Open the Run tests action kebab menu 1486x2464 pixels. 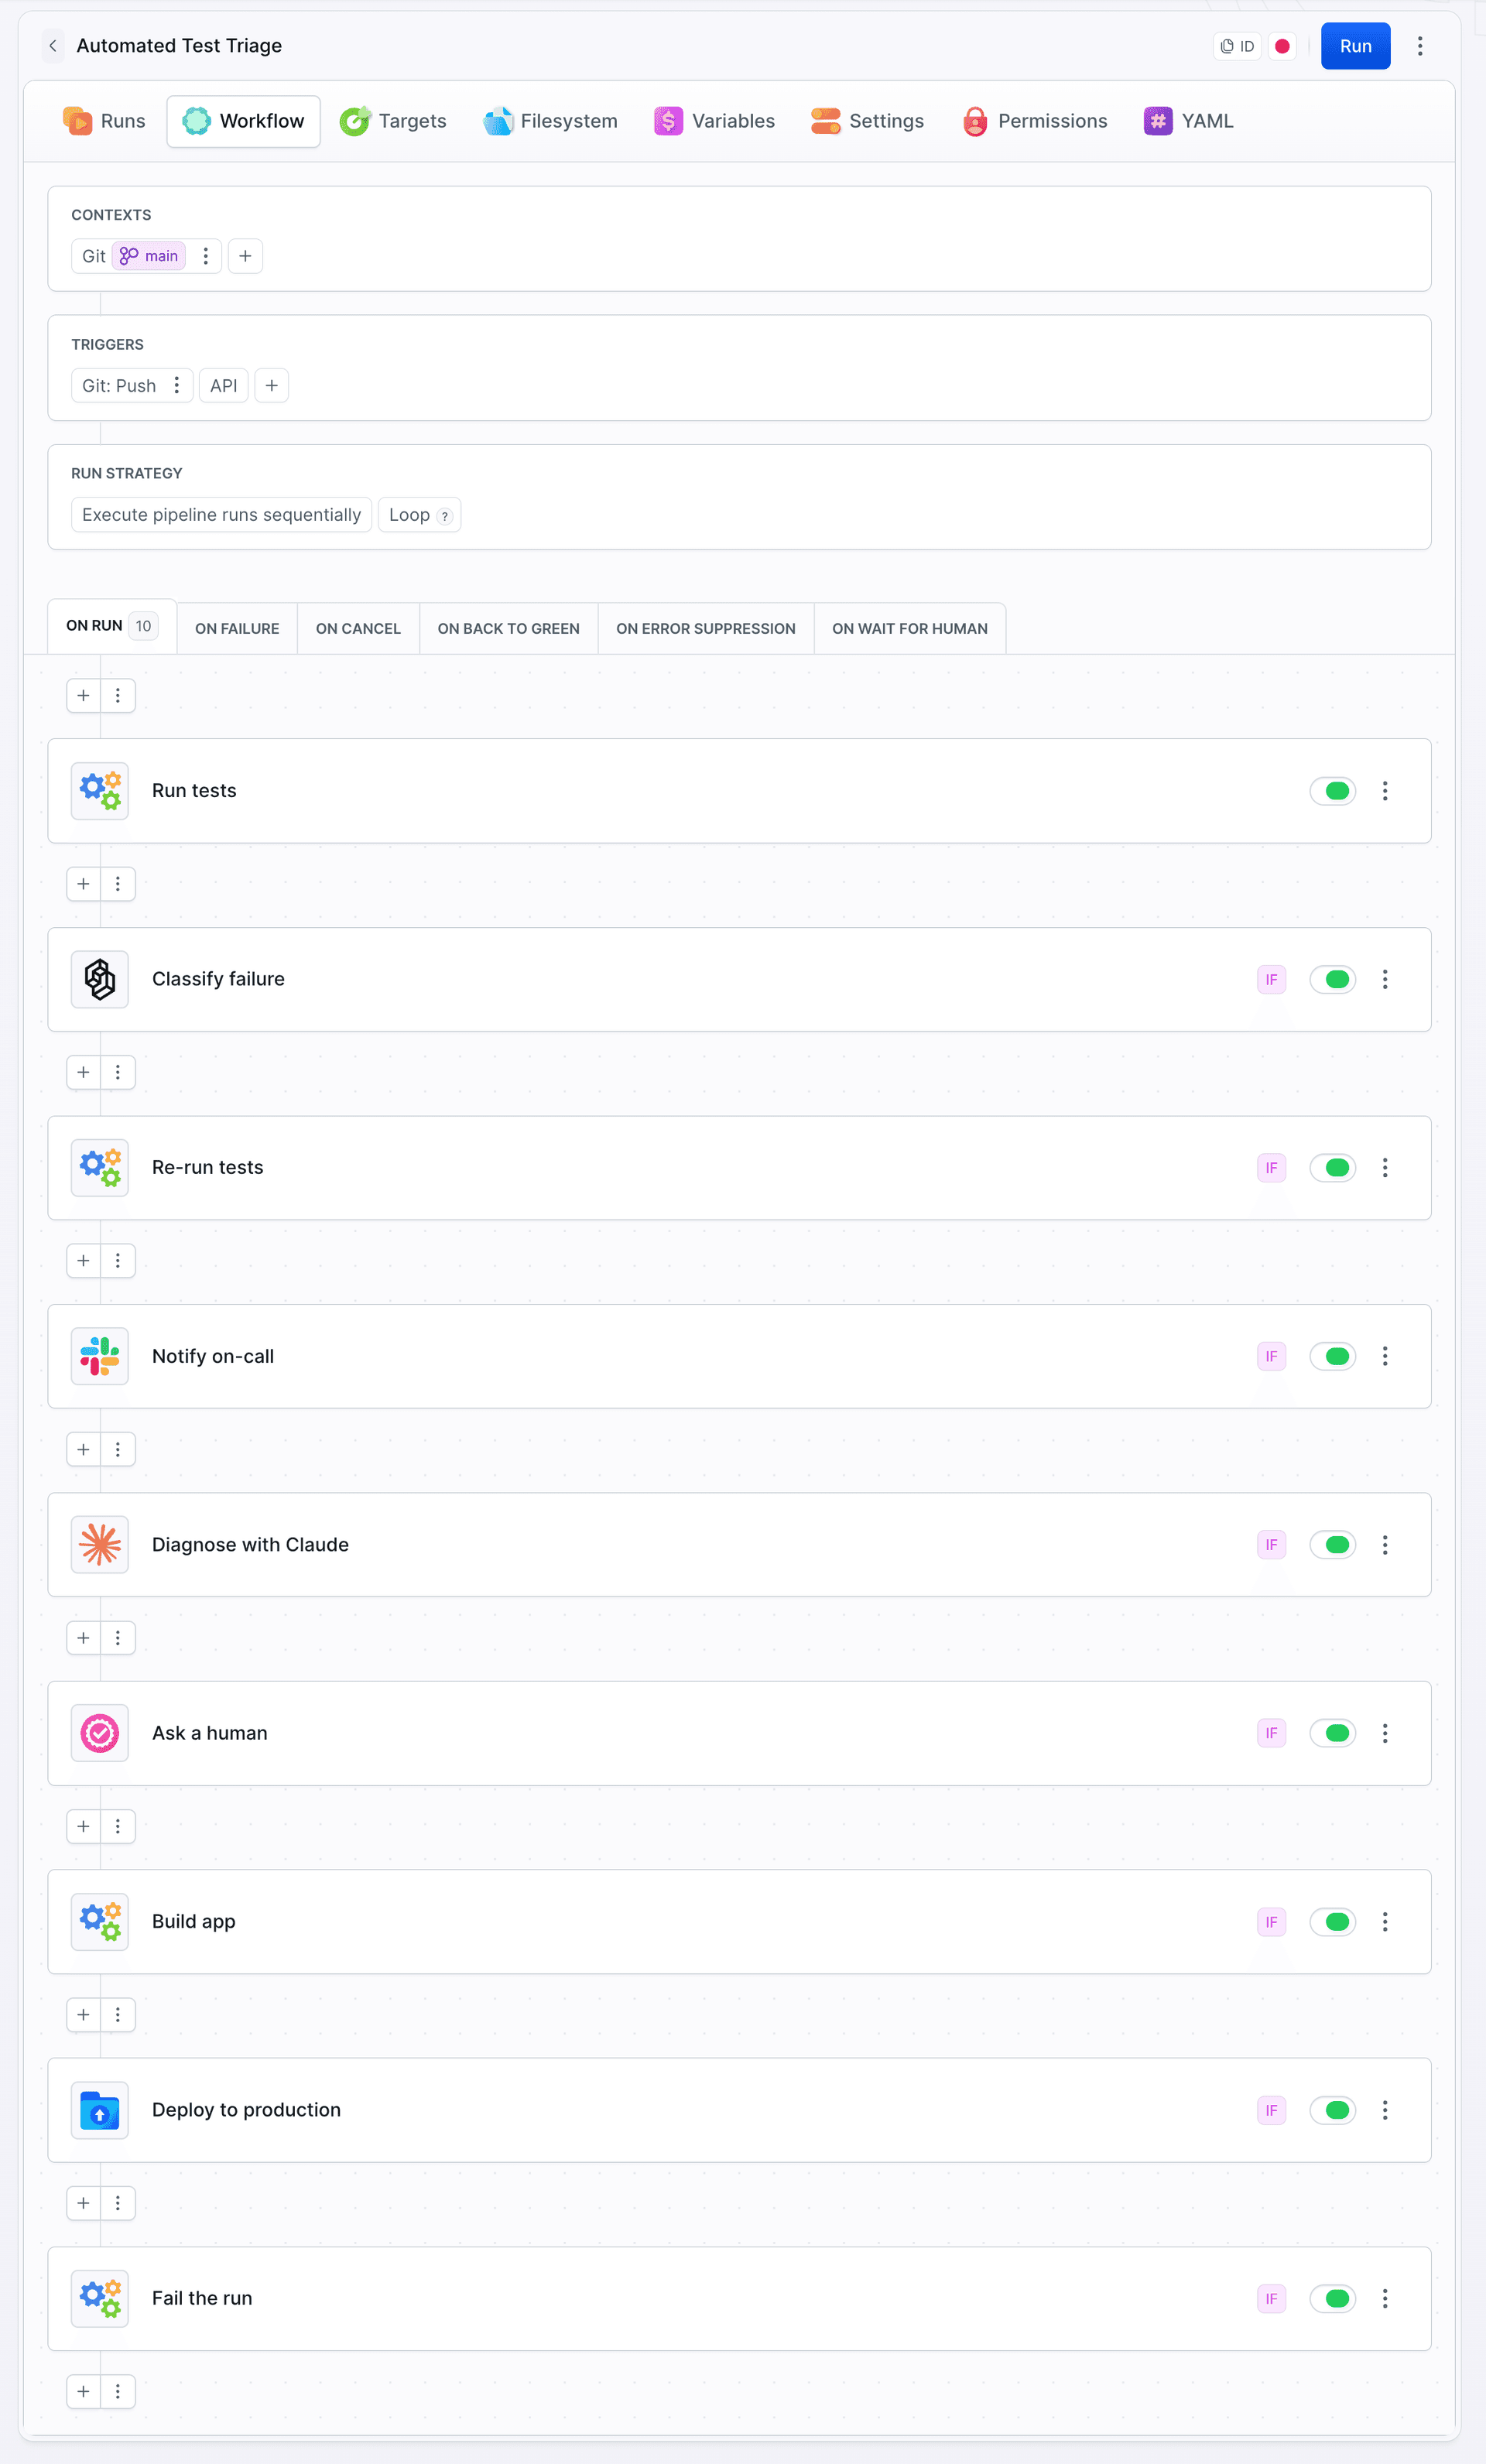(1385, 791)
